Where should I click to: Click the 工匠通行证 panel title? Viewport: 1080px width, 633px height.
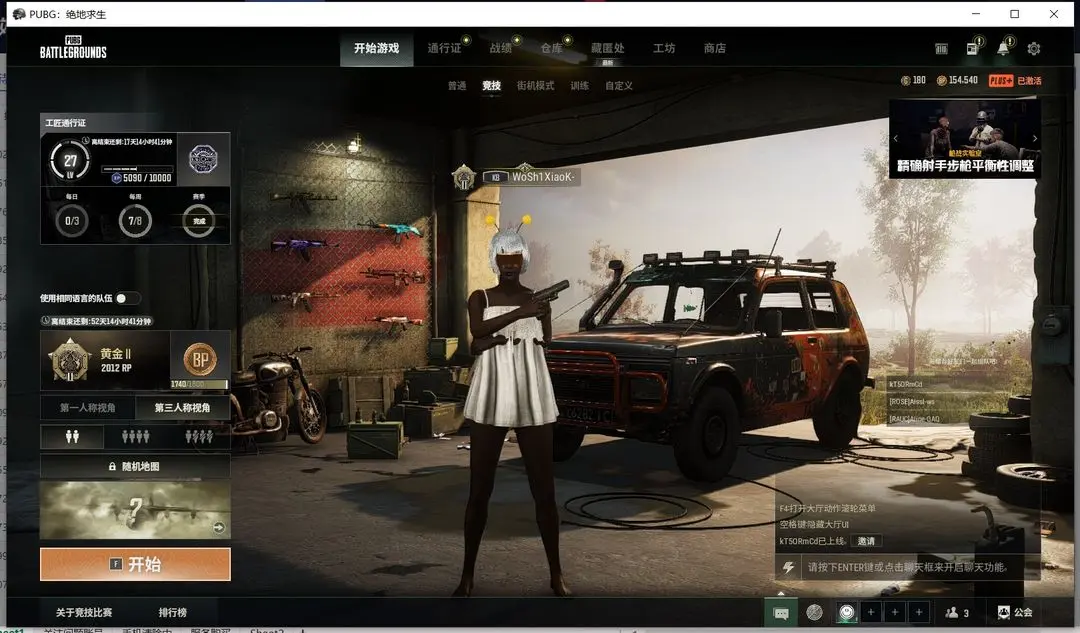click(65, 123)
